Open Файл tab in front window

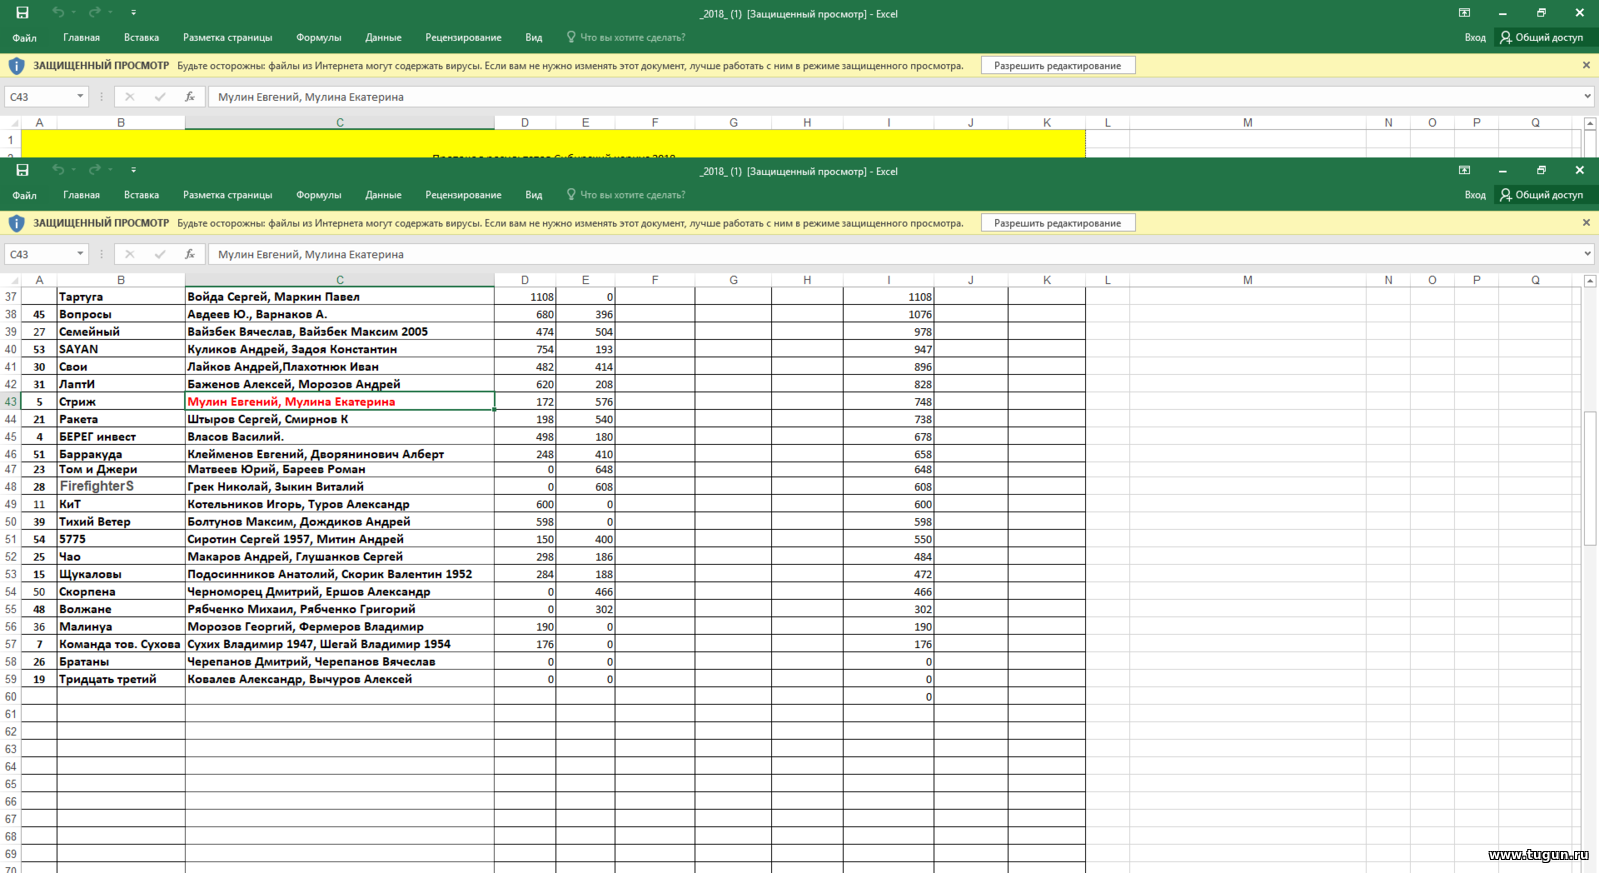25,195
